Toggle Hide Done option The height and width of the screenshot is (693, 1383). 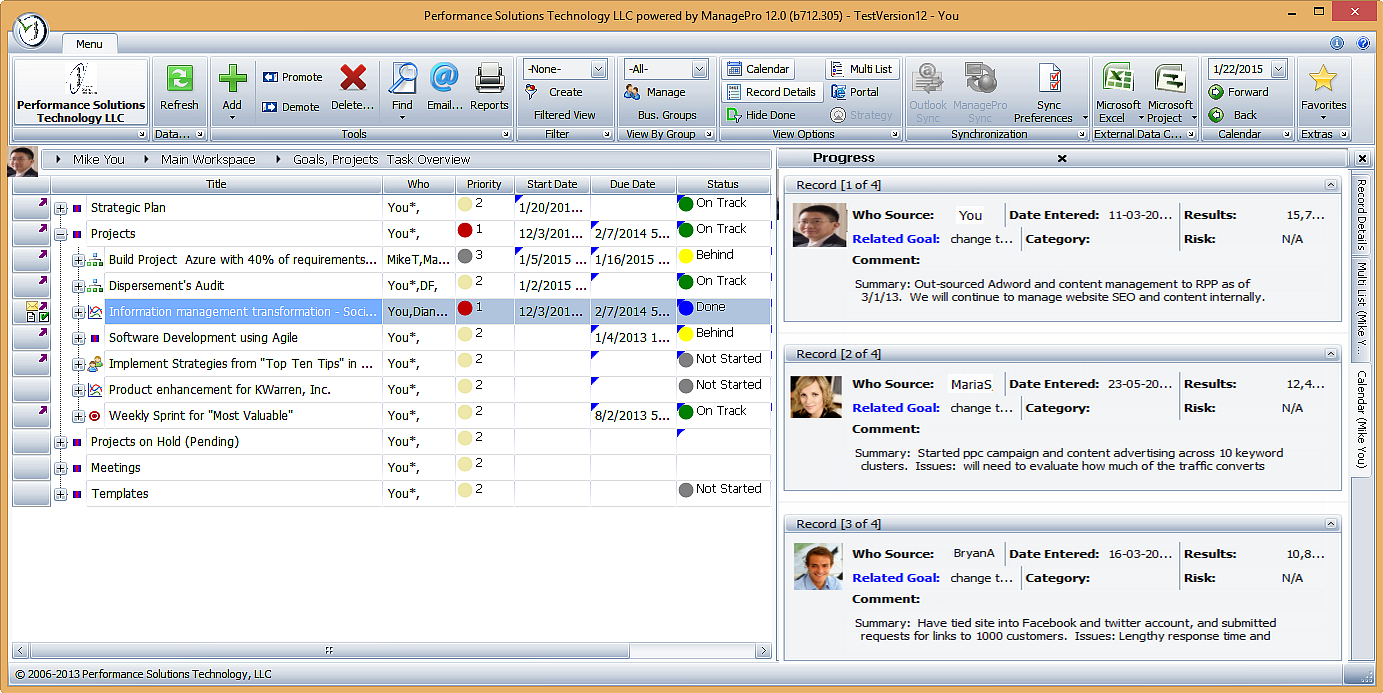[x=762, y=115]
